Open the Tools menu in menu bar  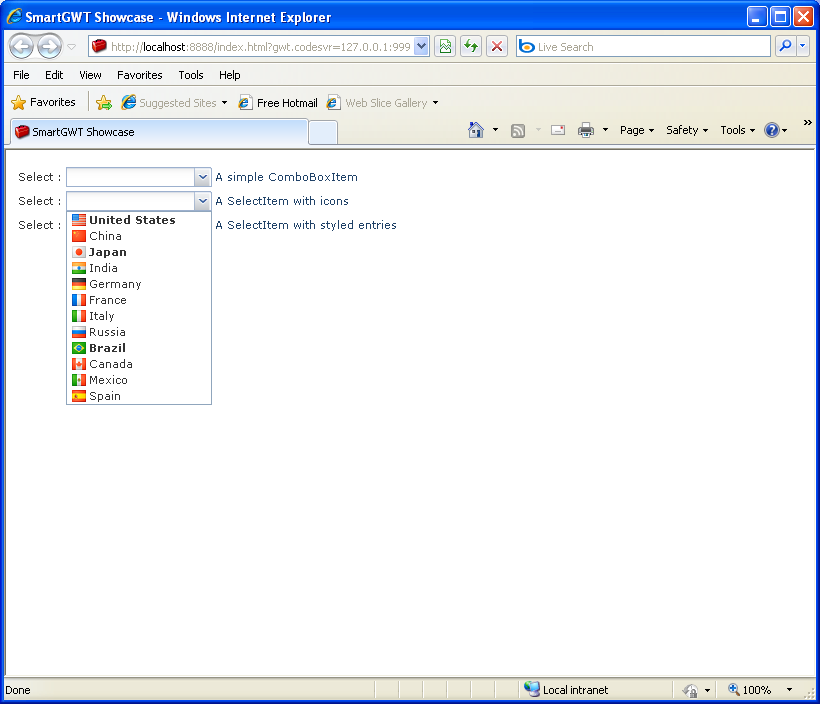191,75
